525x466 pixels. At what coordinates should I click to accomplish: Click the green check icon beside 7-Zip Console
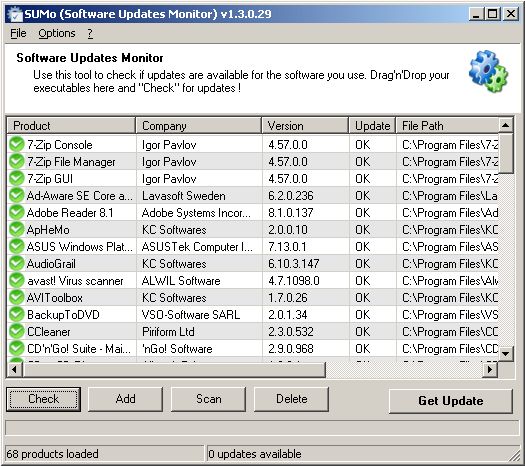pos(16,144)
